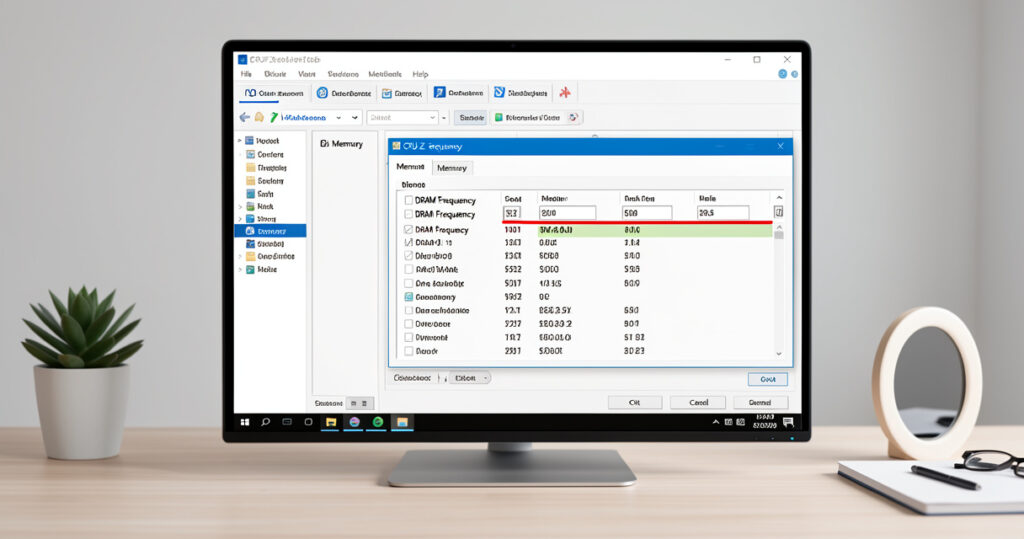Image resolution: width=1024 pixels, height=539 pixels.
Task: Show hidden system tray icons chevron
Action: tap(716, 422)
